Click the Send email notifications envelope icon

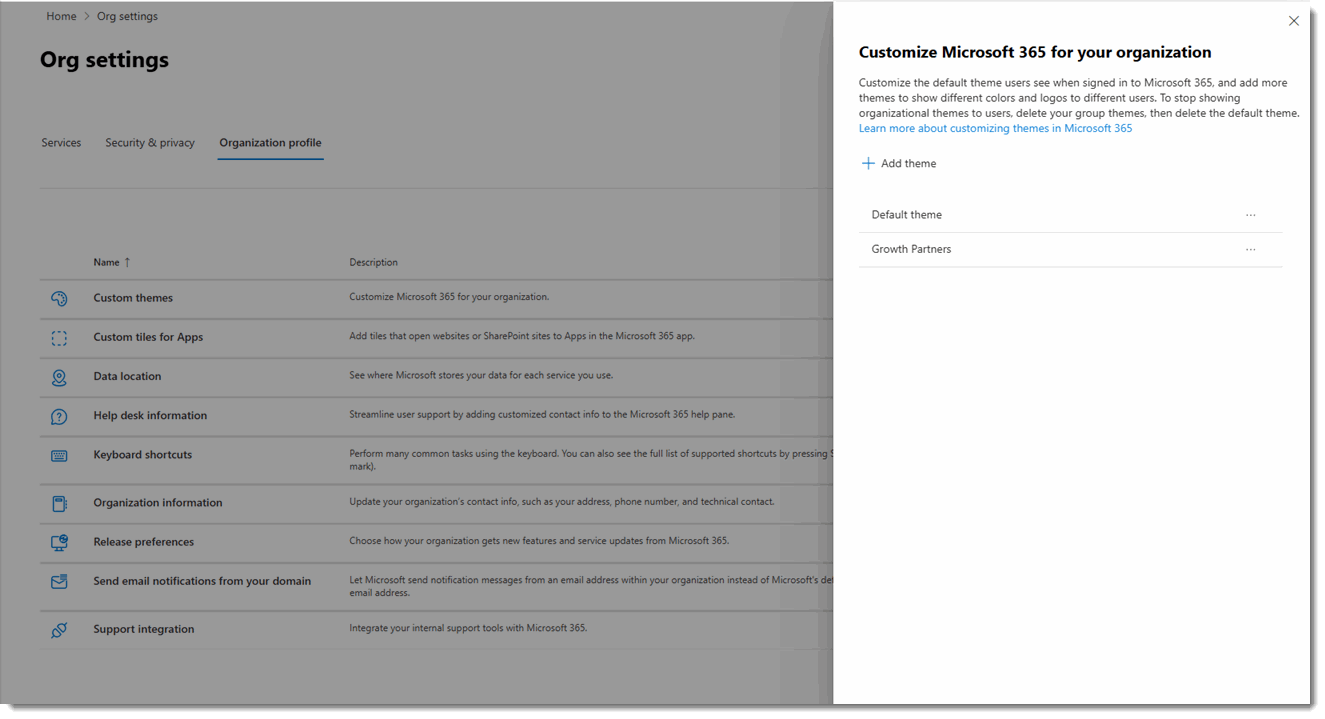point(59,581)
